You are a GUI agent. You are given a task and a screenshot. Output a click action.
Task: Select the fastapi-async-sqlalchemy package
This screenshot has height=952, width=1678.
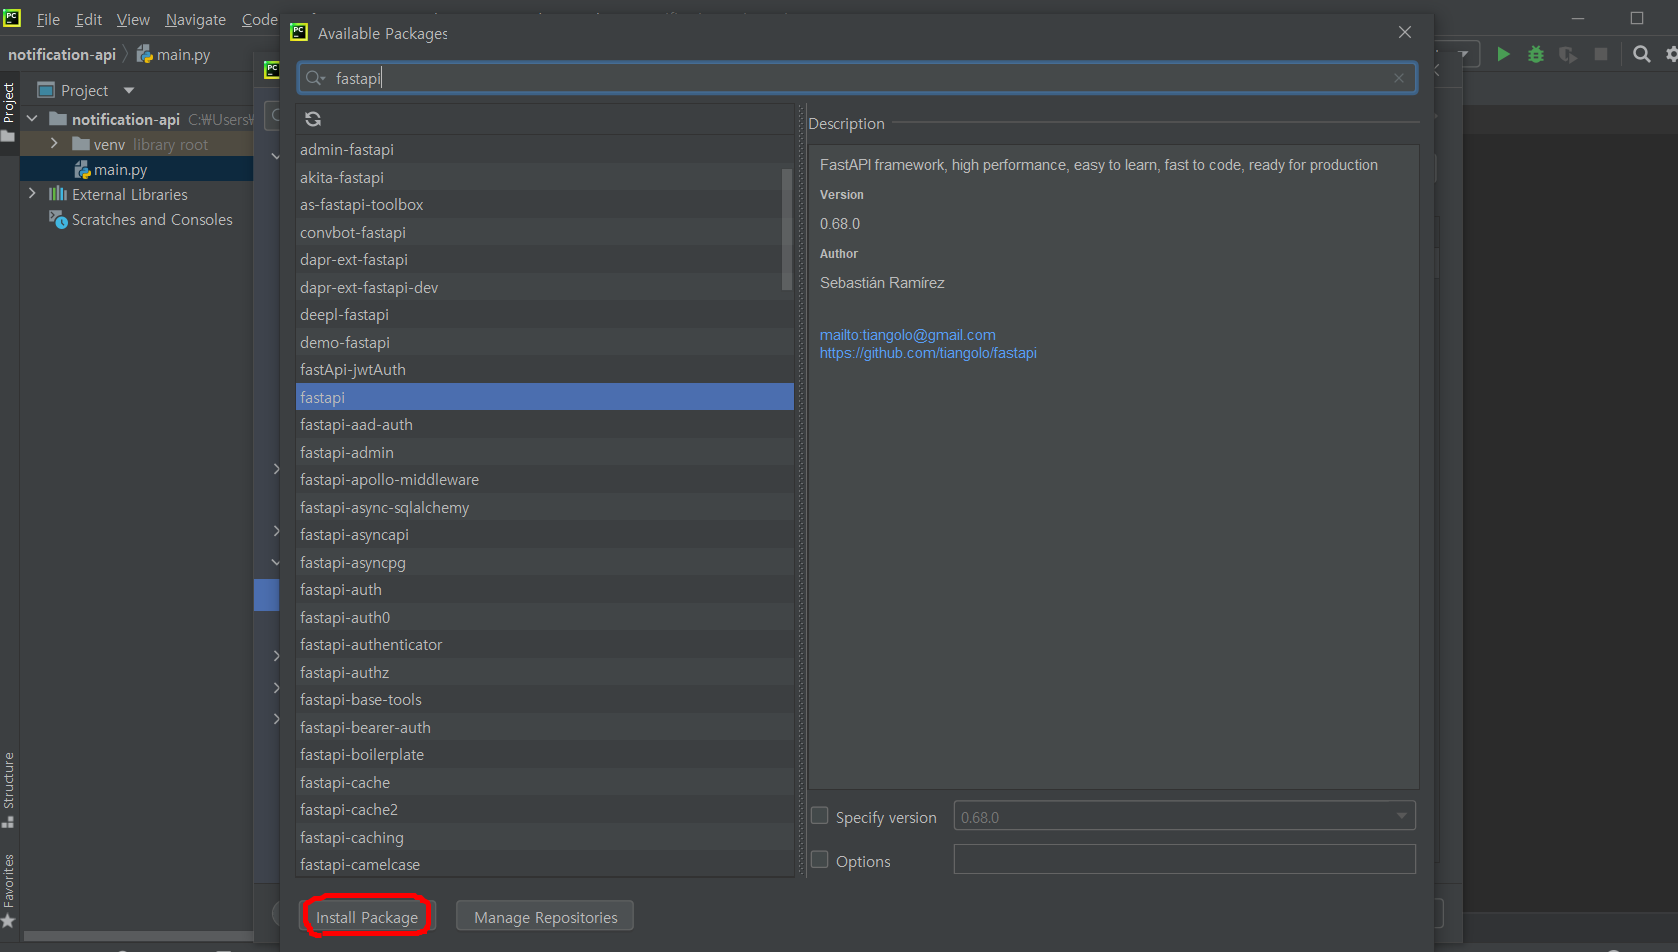(545, 507)
